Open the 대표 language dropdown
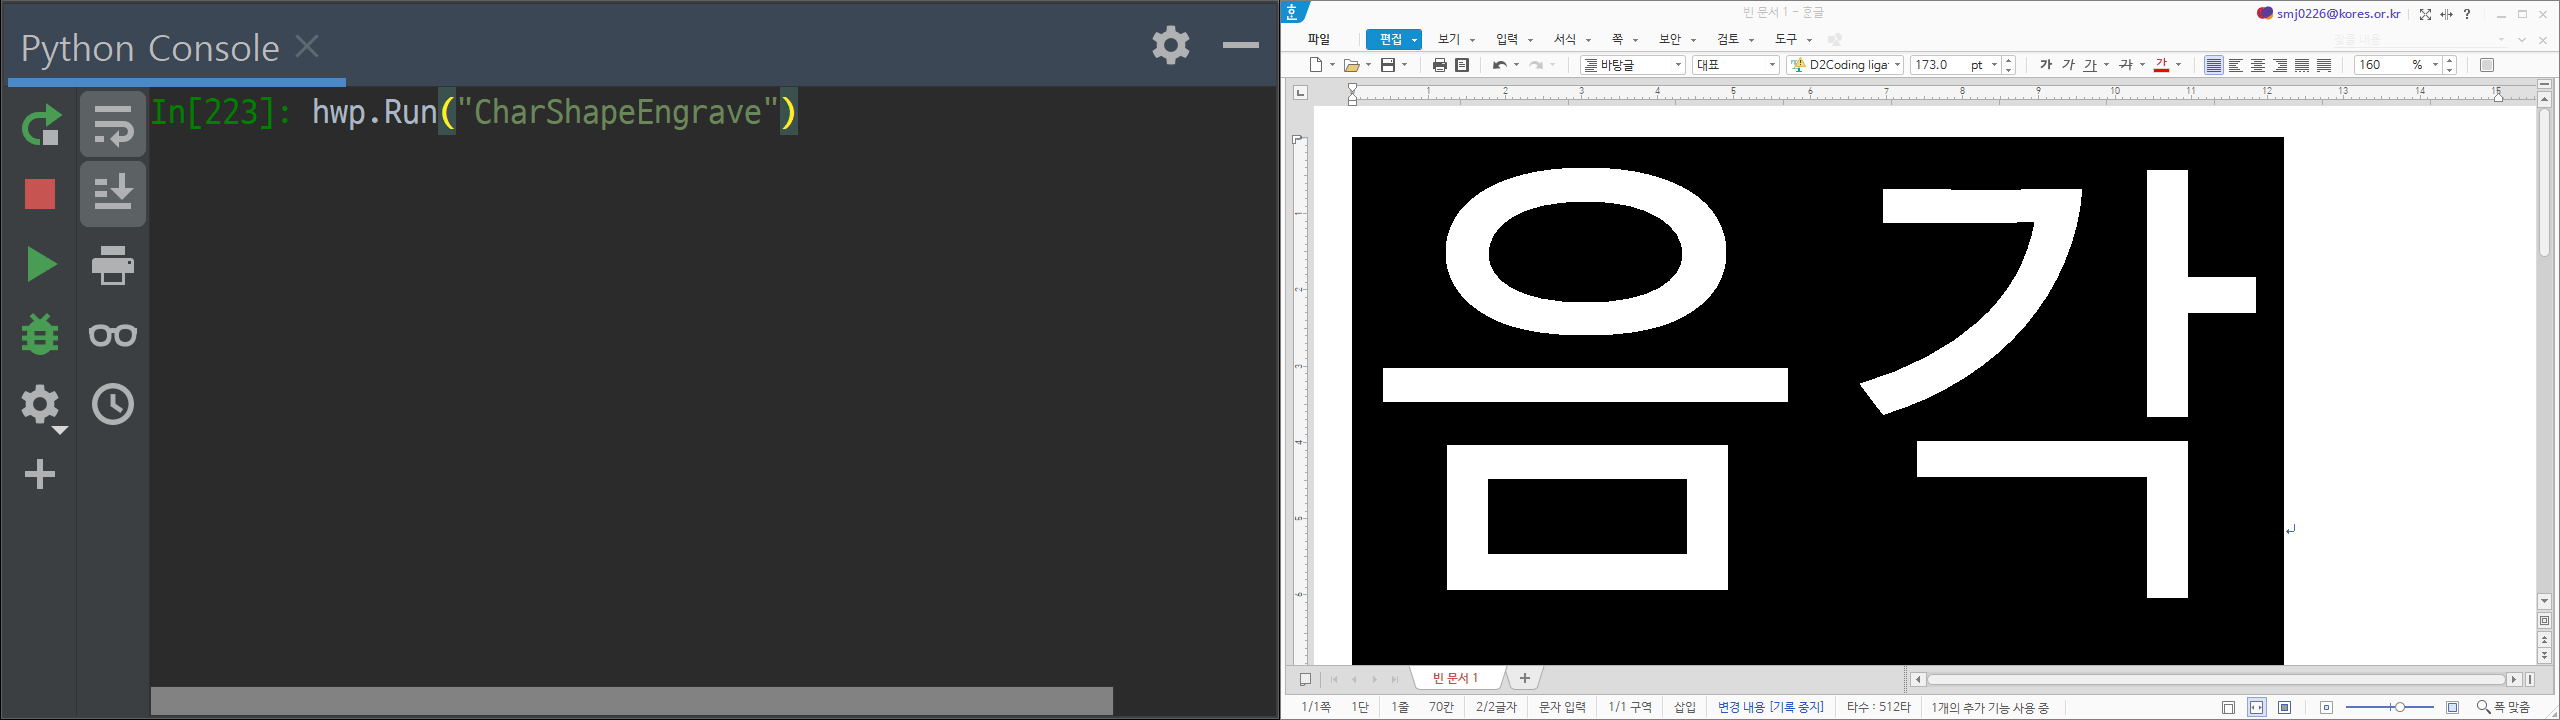This screenshot has width=2560, height=720. pos(1735,65)
